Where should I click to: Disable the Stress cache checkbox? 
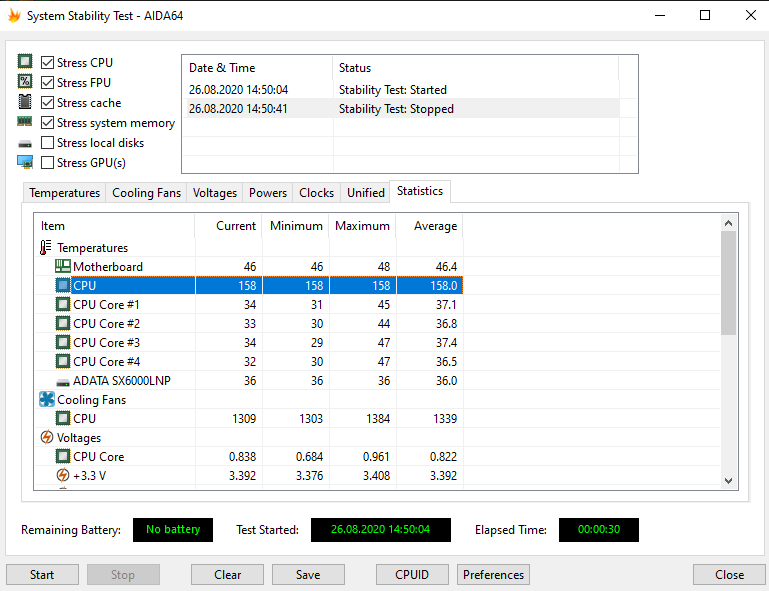click(x=47, y=103)
